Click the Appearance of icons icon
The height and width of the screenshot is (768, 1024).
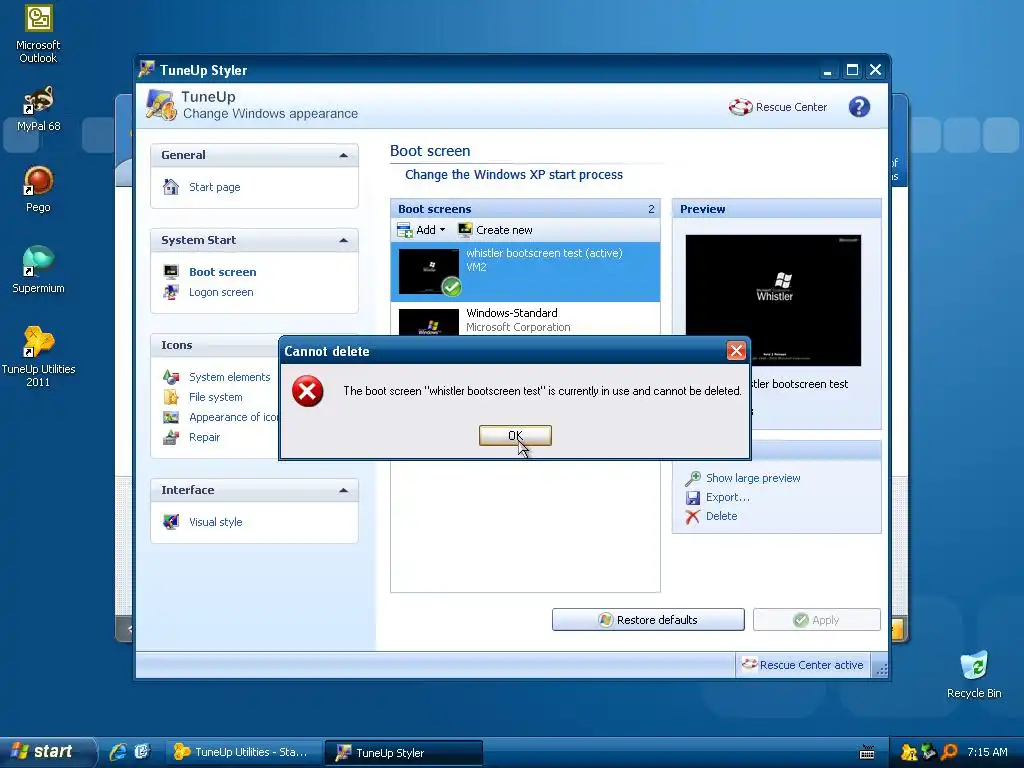pos(171,417)
